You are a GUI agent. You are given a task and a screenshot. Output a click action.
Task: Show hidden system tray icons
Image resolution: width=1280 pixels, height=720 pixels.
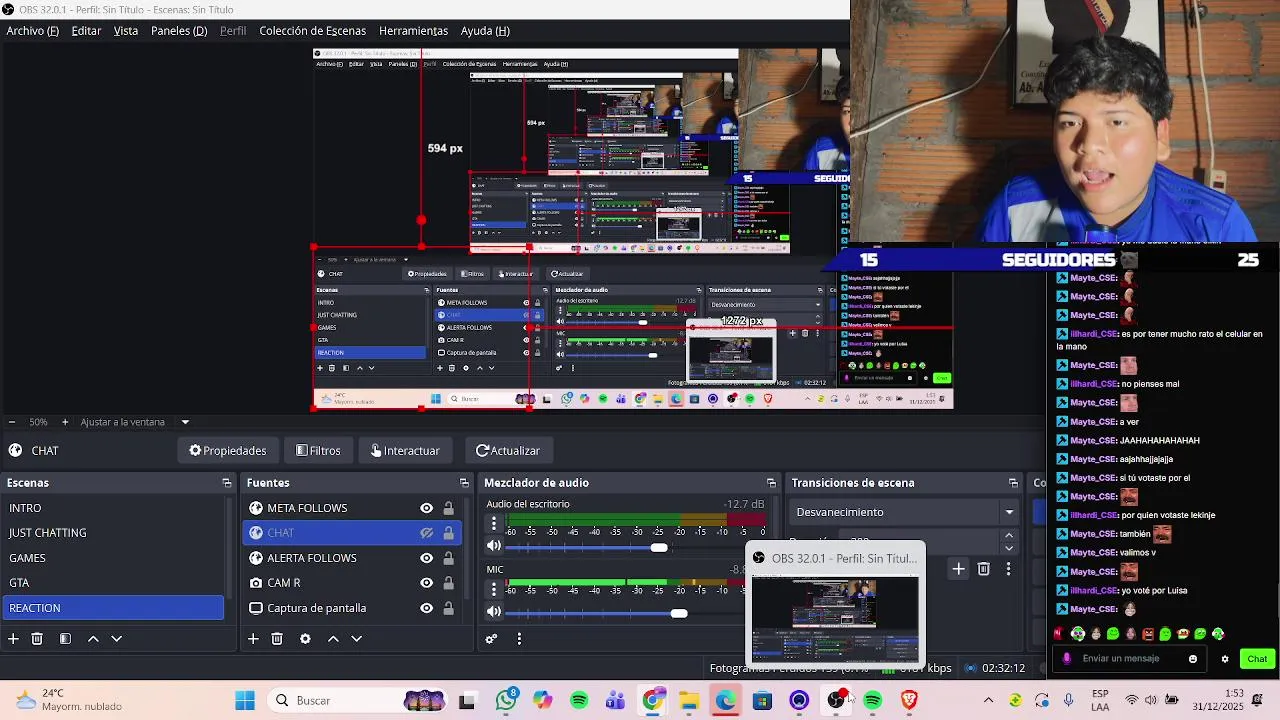[988, 700]
